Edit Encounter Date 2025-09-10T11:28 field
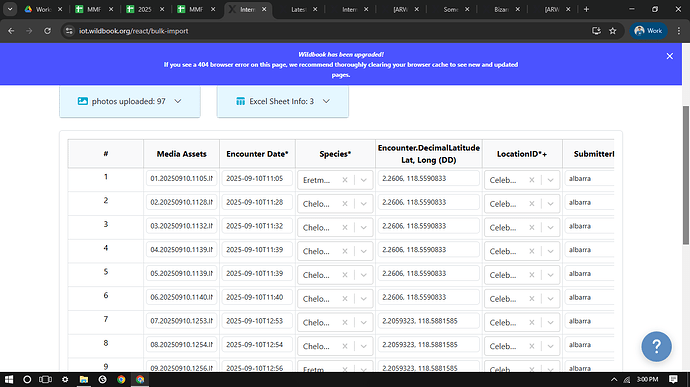Image resolution: width=690 pixels, height=387 pixels. click(x=257, y=202)
